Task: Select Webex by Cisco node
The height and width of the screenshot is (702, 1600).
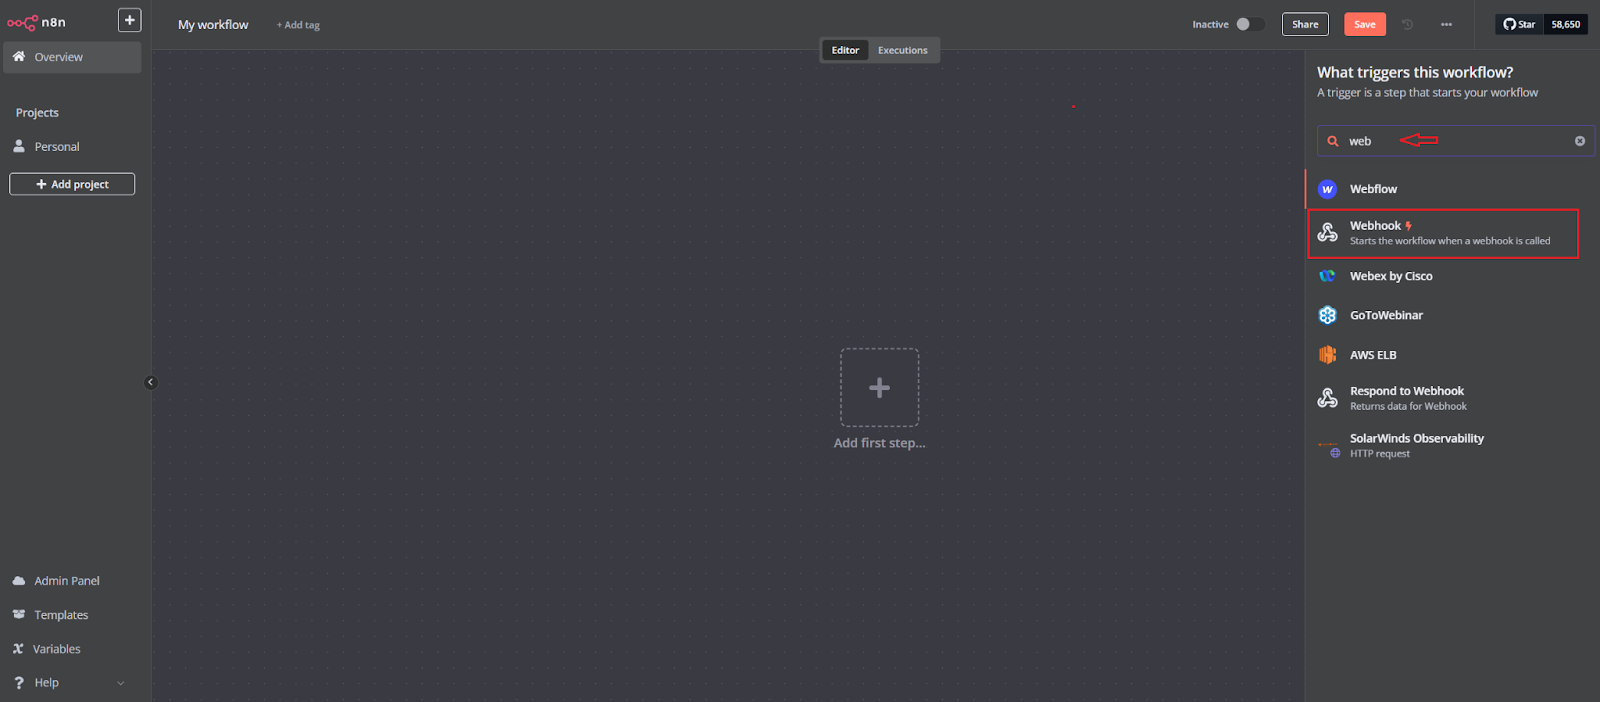Action: click(1449, 276)
